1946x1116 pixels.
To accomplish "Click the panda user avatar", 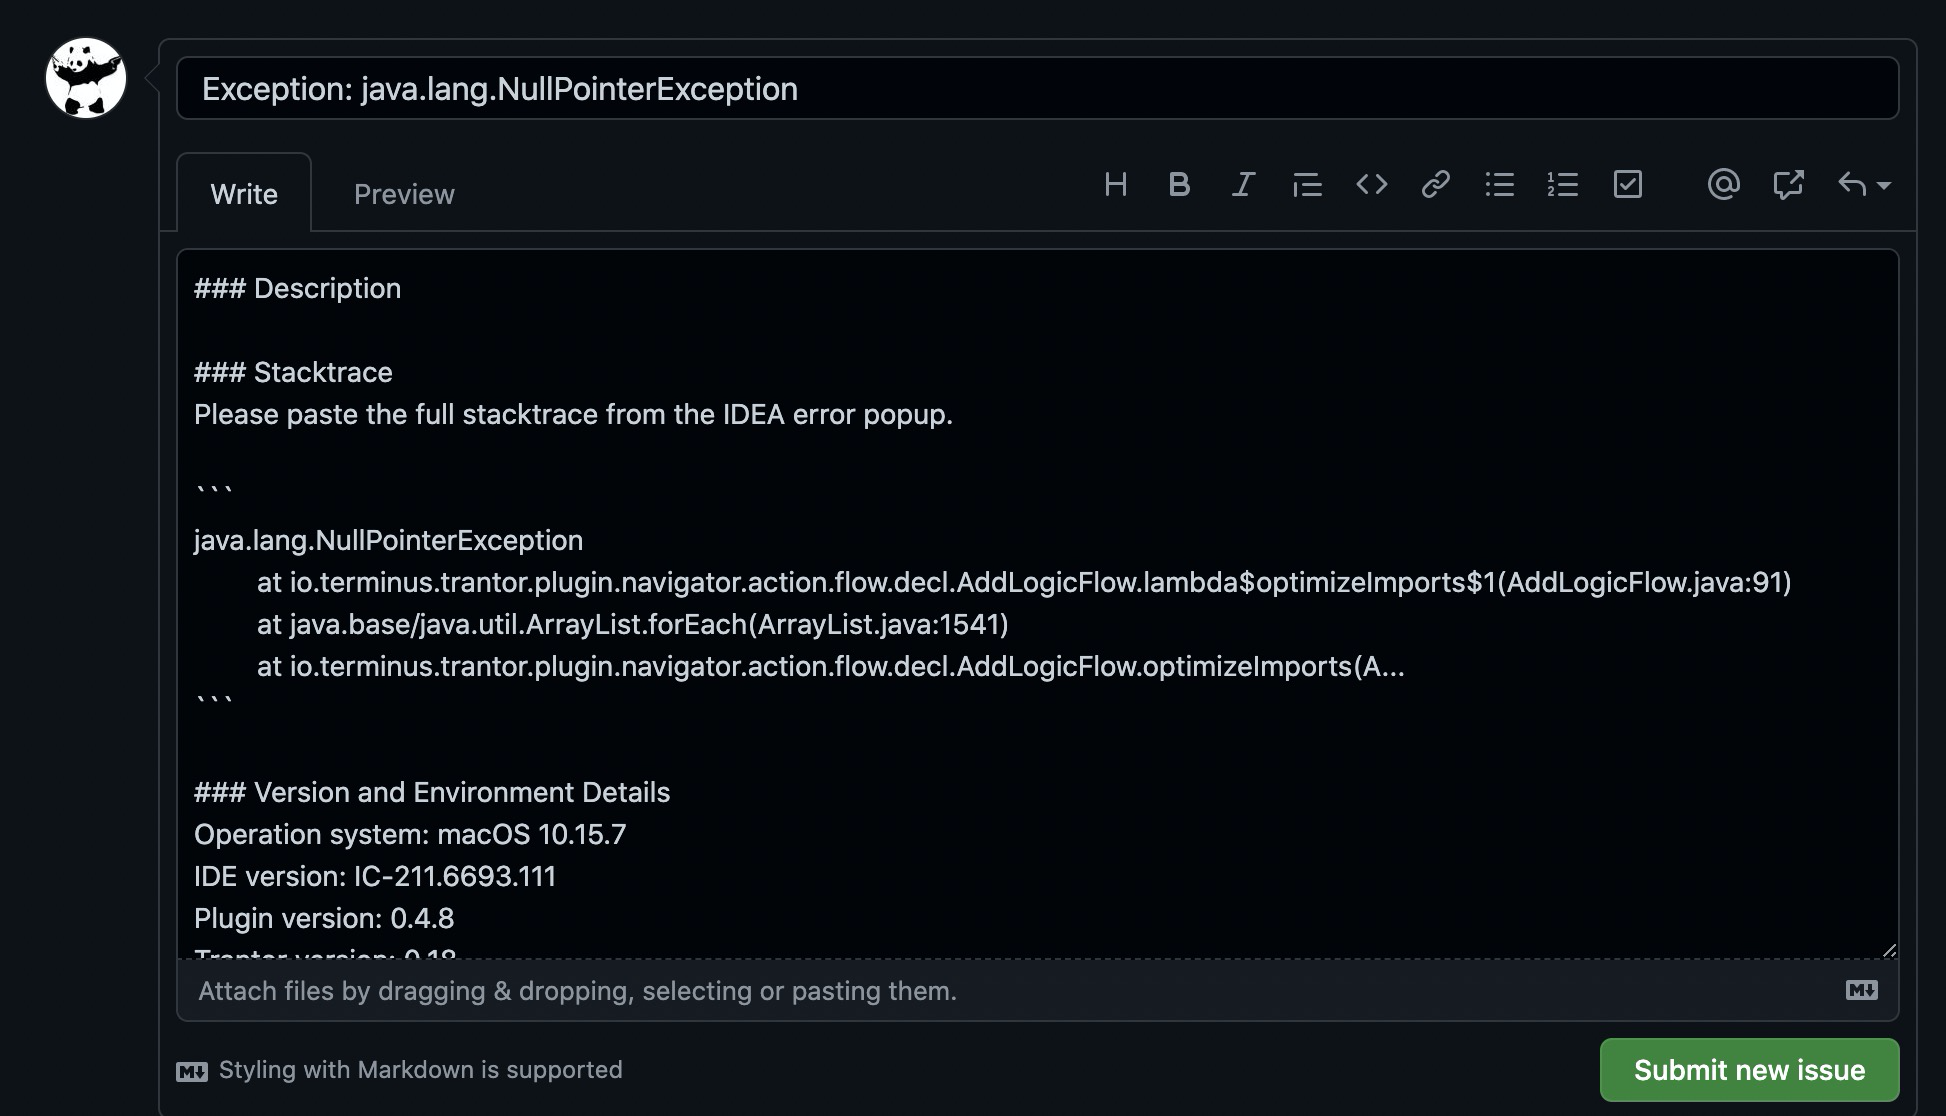I will pyautogui.click(x=86, y=78).
